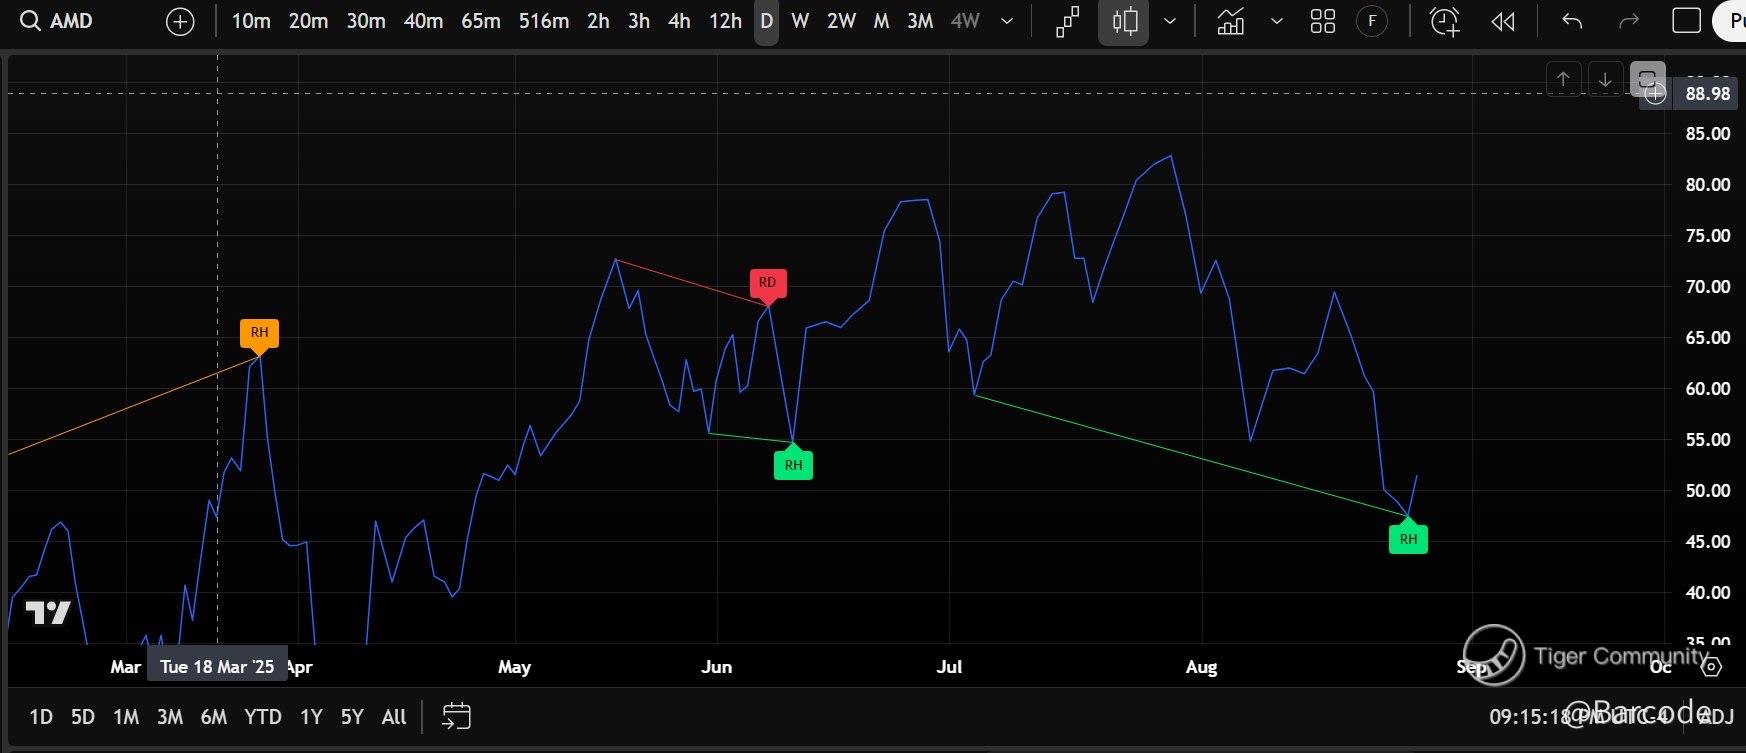1746x753 pixels.
Task: Select the red RD marker
Action: tap(767, 283)
